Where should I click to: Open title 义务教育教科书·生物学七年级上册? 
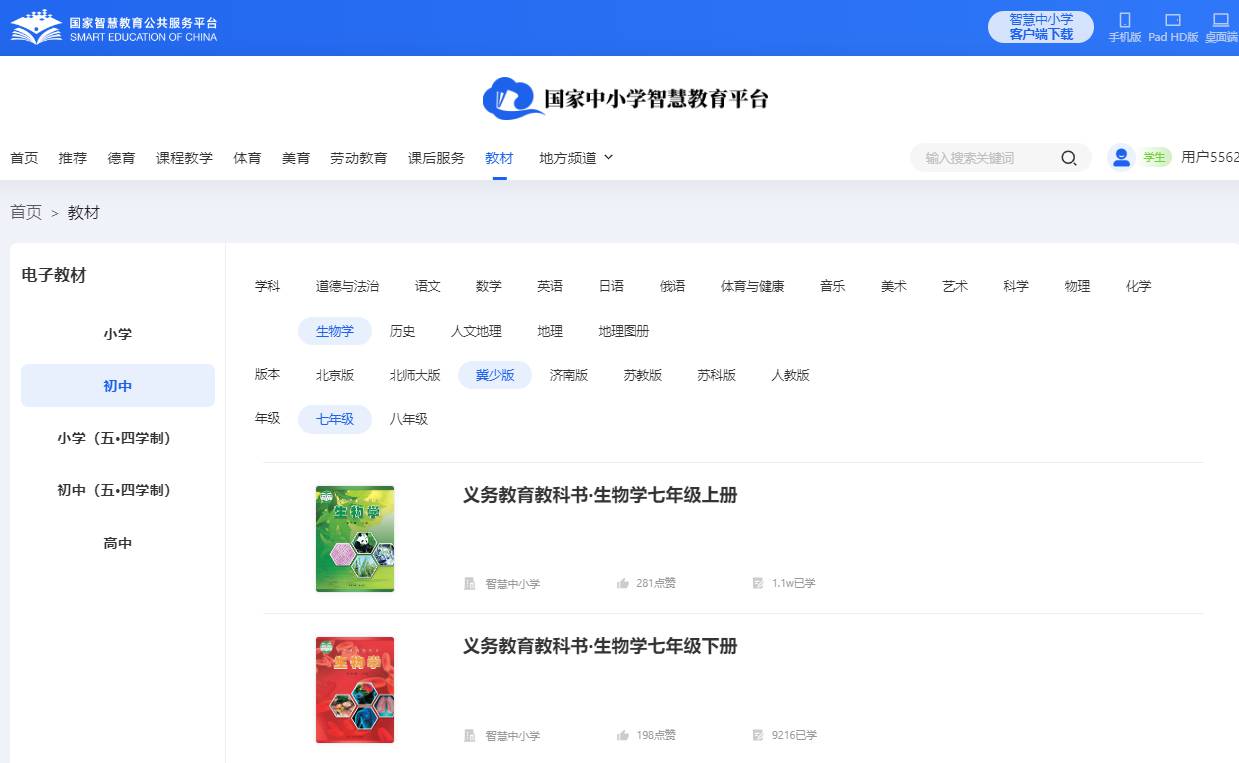[x=600, y=495]
